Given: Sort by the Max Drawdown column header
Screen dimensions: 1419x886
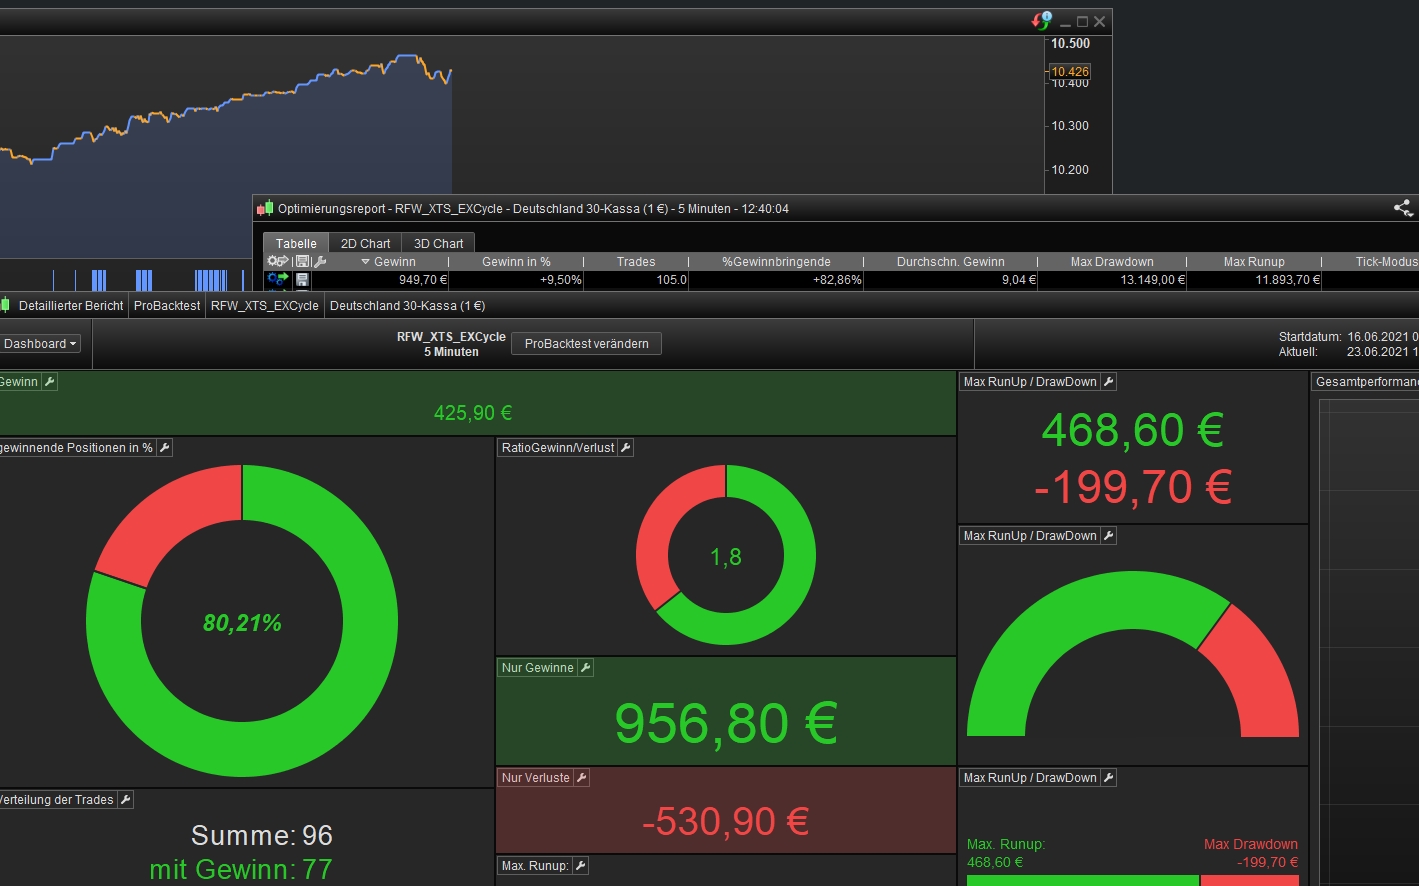Looking at the screenshot, I should click(1112, 262).
